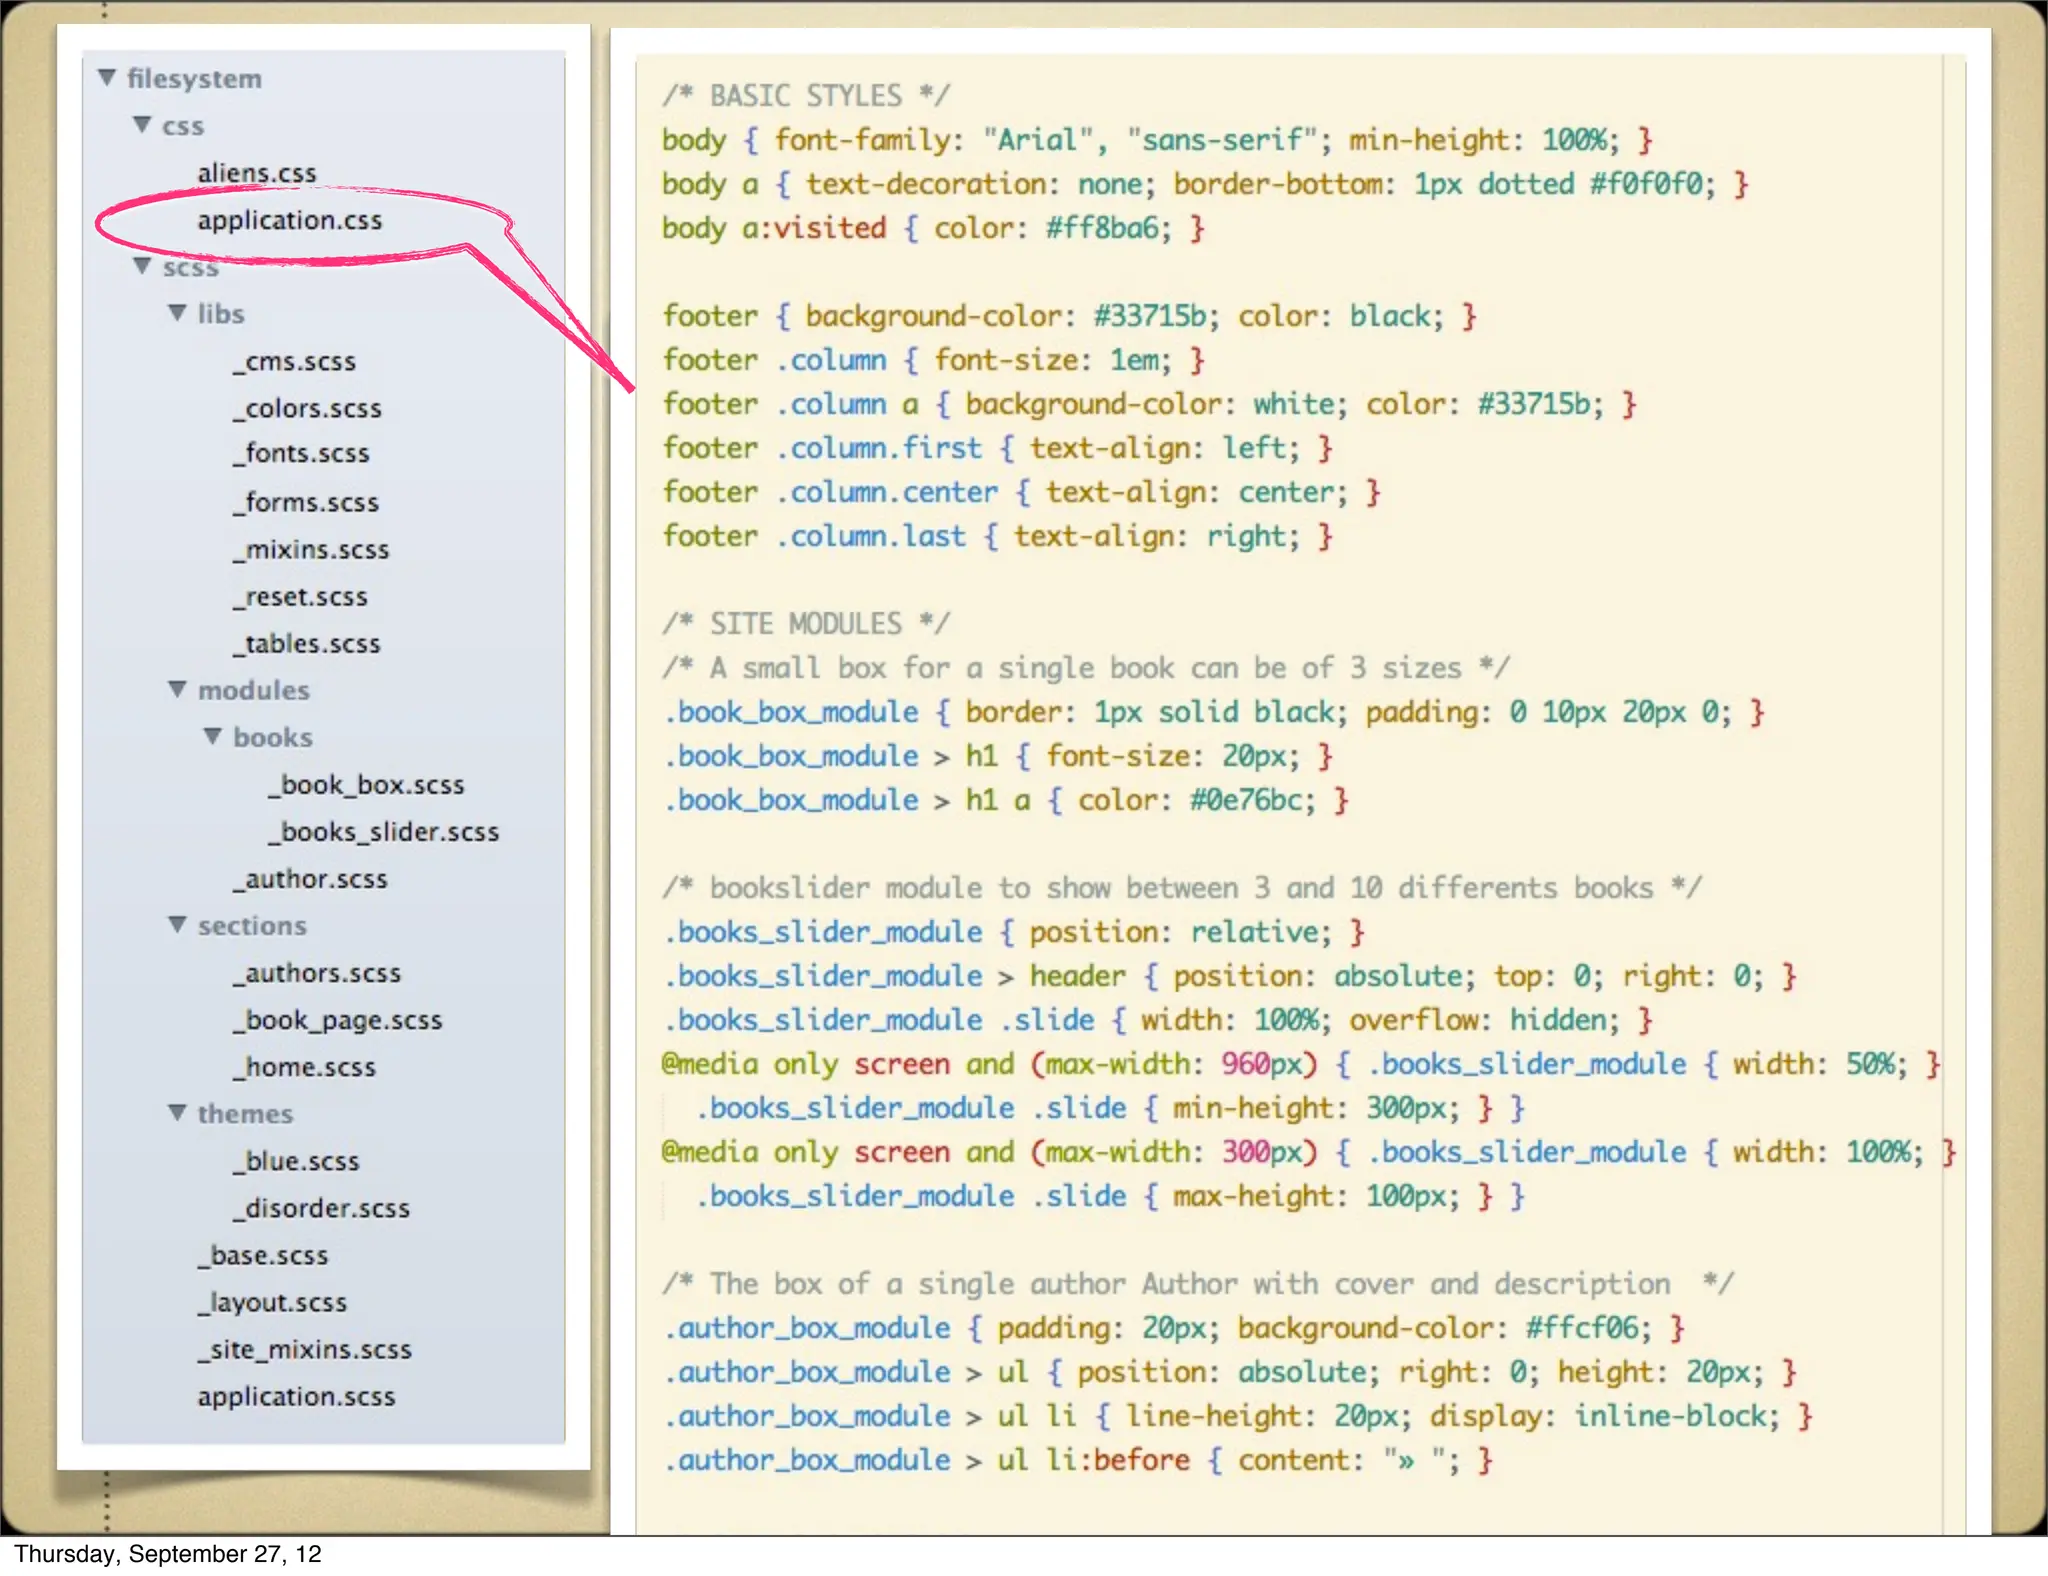Open _books_slider.scss file
The image size is (2048, 1576).
coord(383,831)
